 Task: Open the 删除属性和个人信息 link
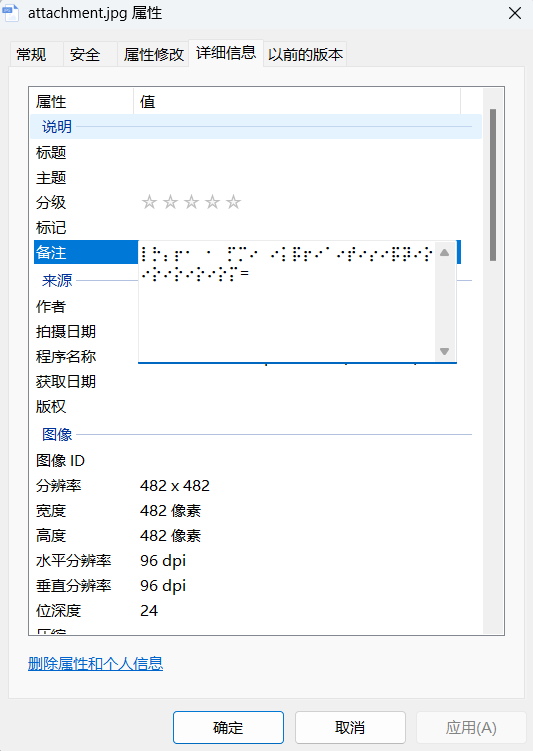[95, 663]
